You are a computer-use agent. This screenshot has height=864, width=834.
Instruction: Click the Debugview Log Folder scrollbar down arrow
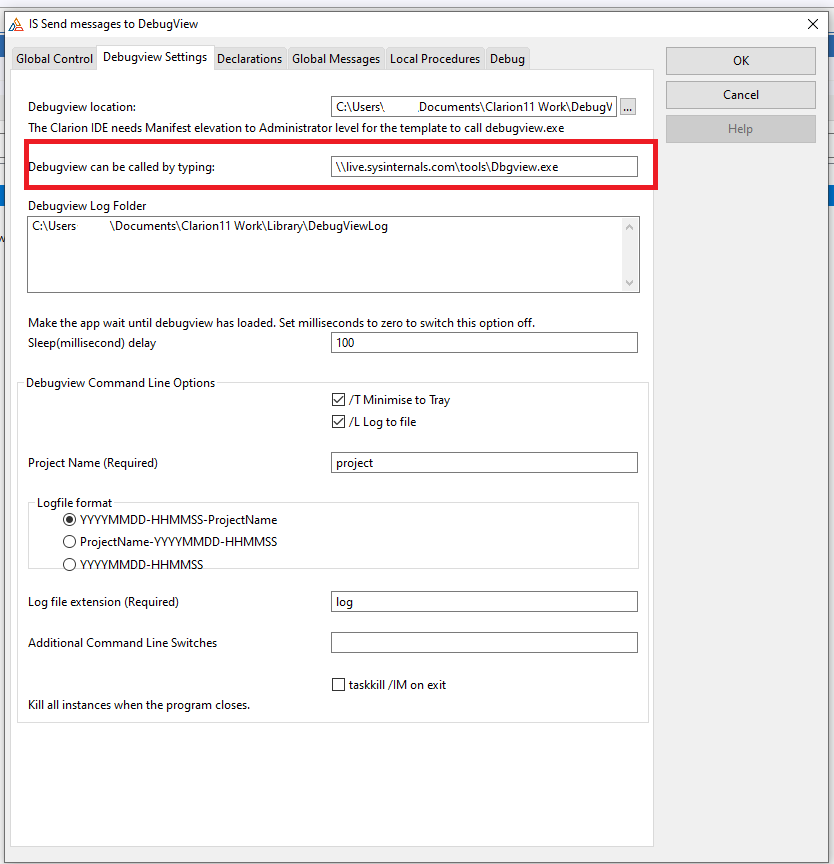(629, 283)
